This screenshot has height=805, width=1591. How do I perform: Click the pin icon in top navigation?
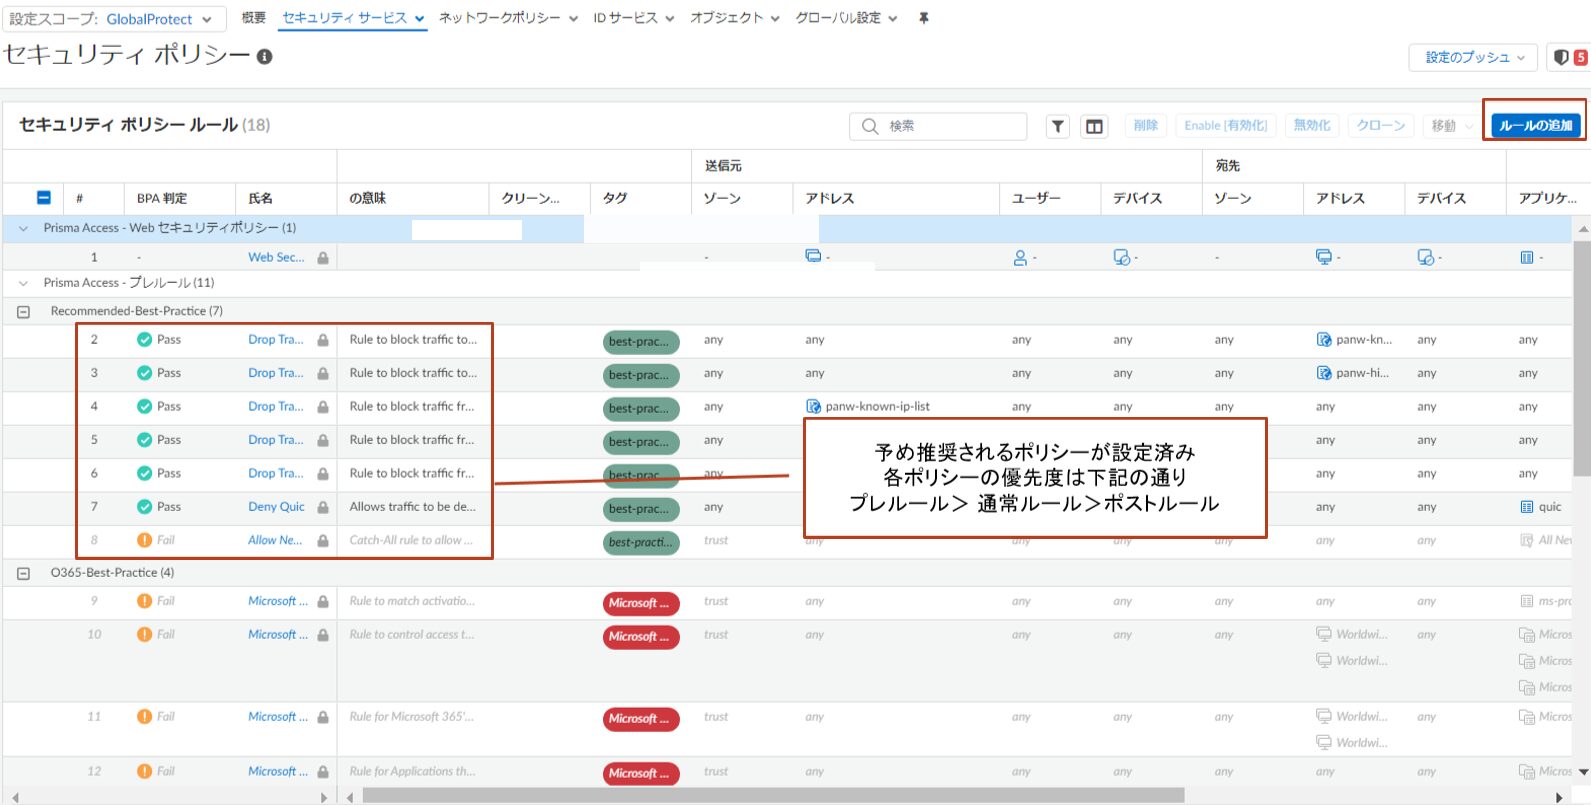923,18
